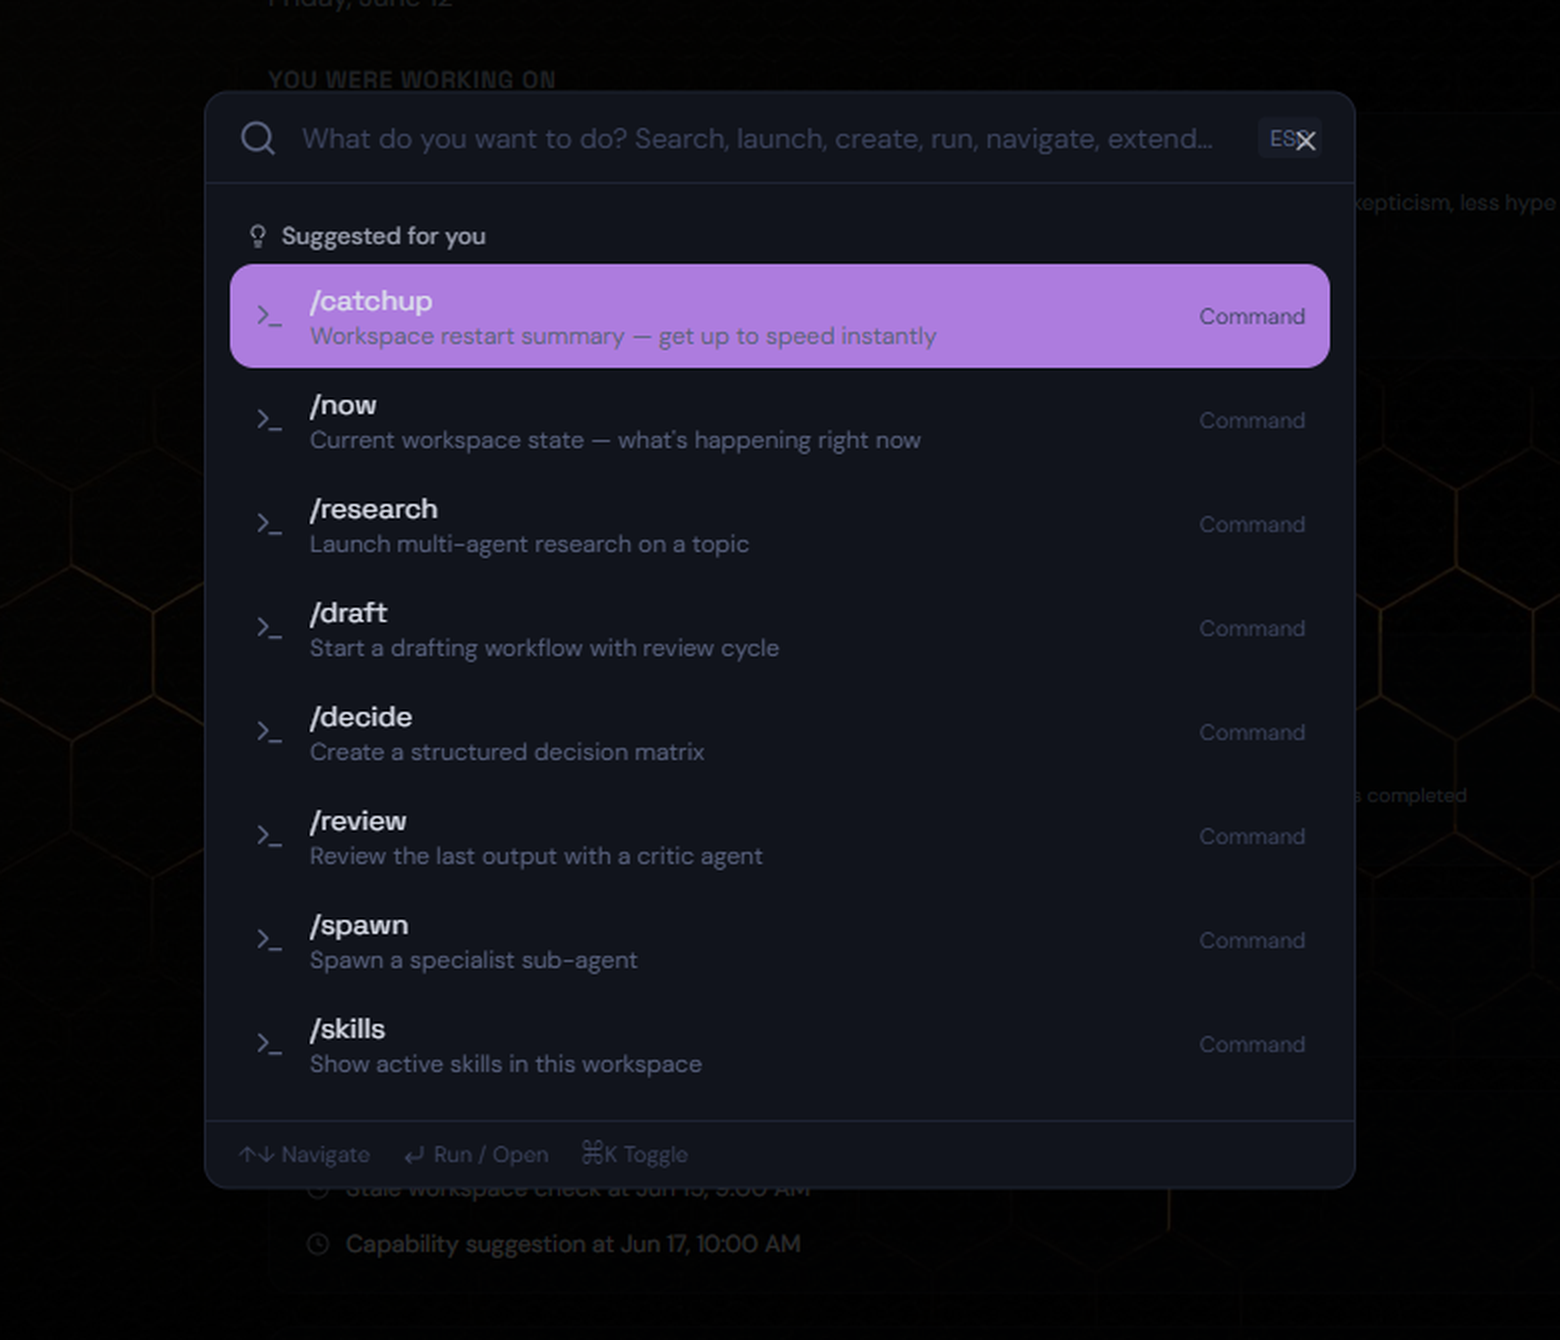Click the terminal icon beside /catchup
The width and height of the screenshot is (1560, 1340).
(x=269, y=316)
